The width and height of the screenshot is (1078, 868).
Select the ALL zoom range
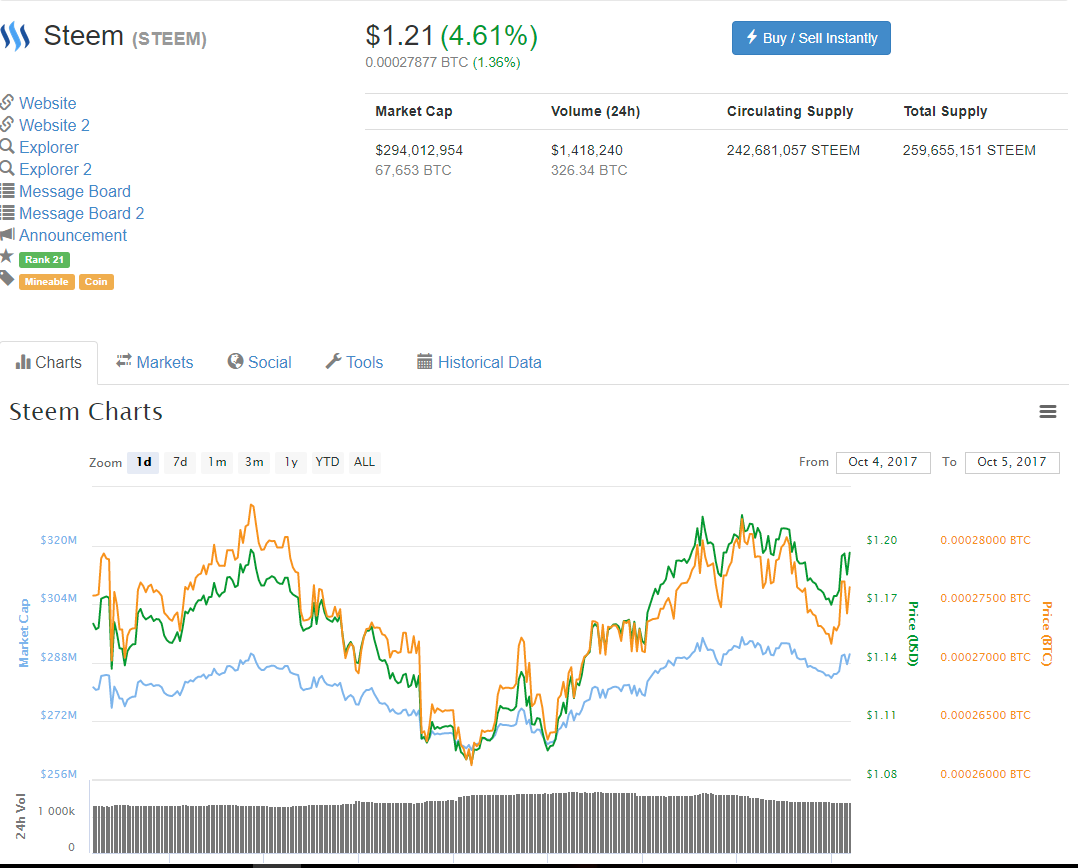[x=364, y=462]
